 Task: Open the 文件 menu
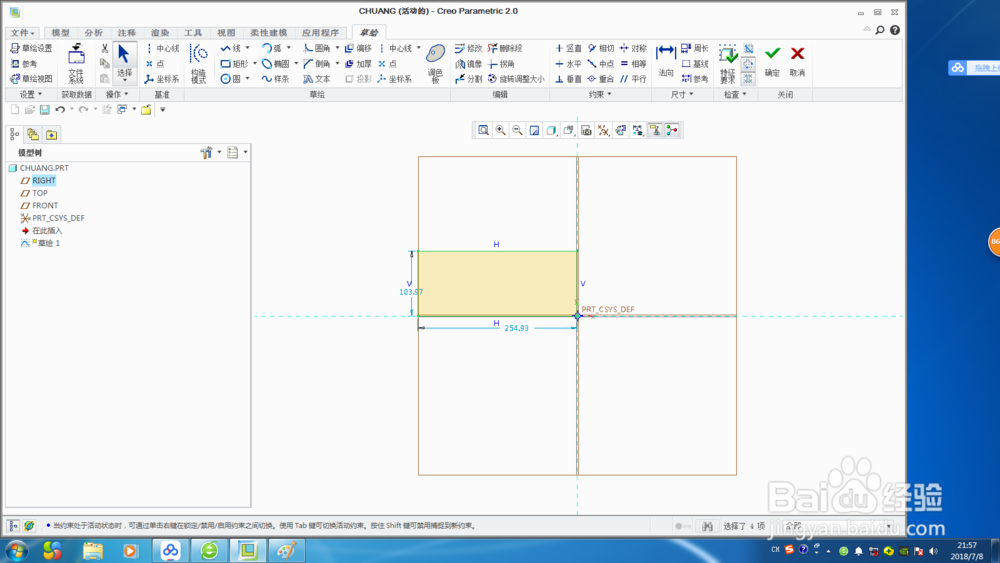coord(22,33)
